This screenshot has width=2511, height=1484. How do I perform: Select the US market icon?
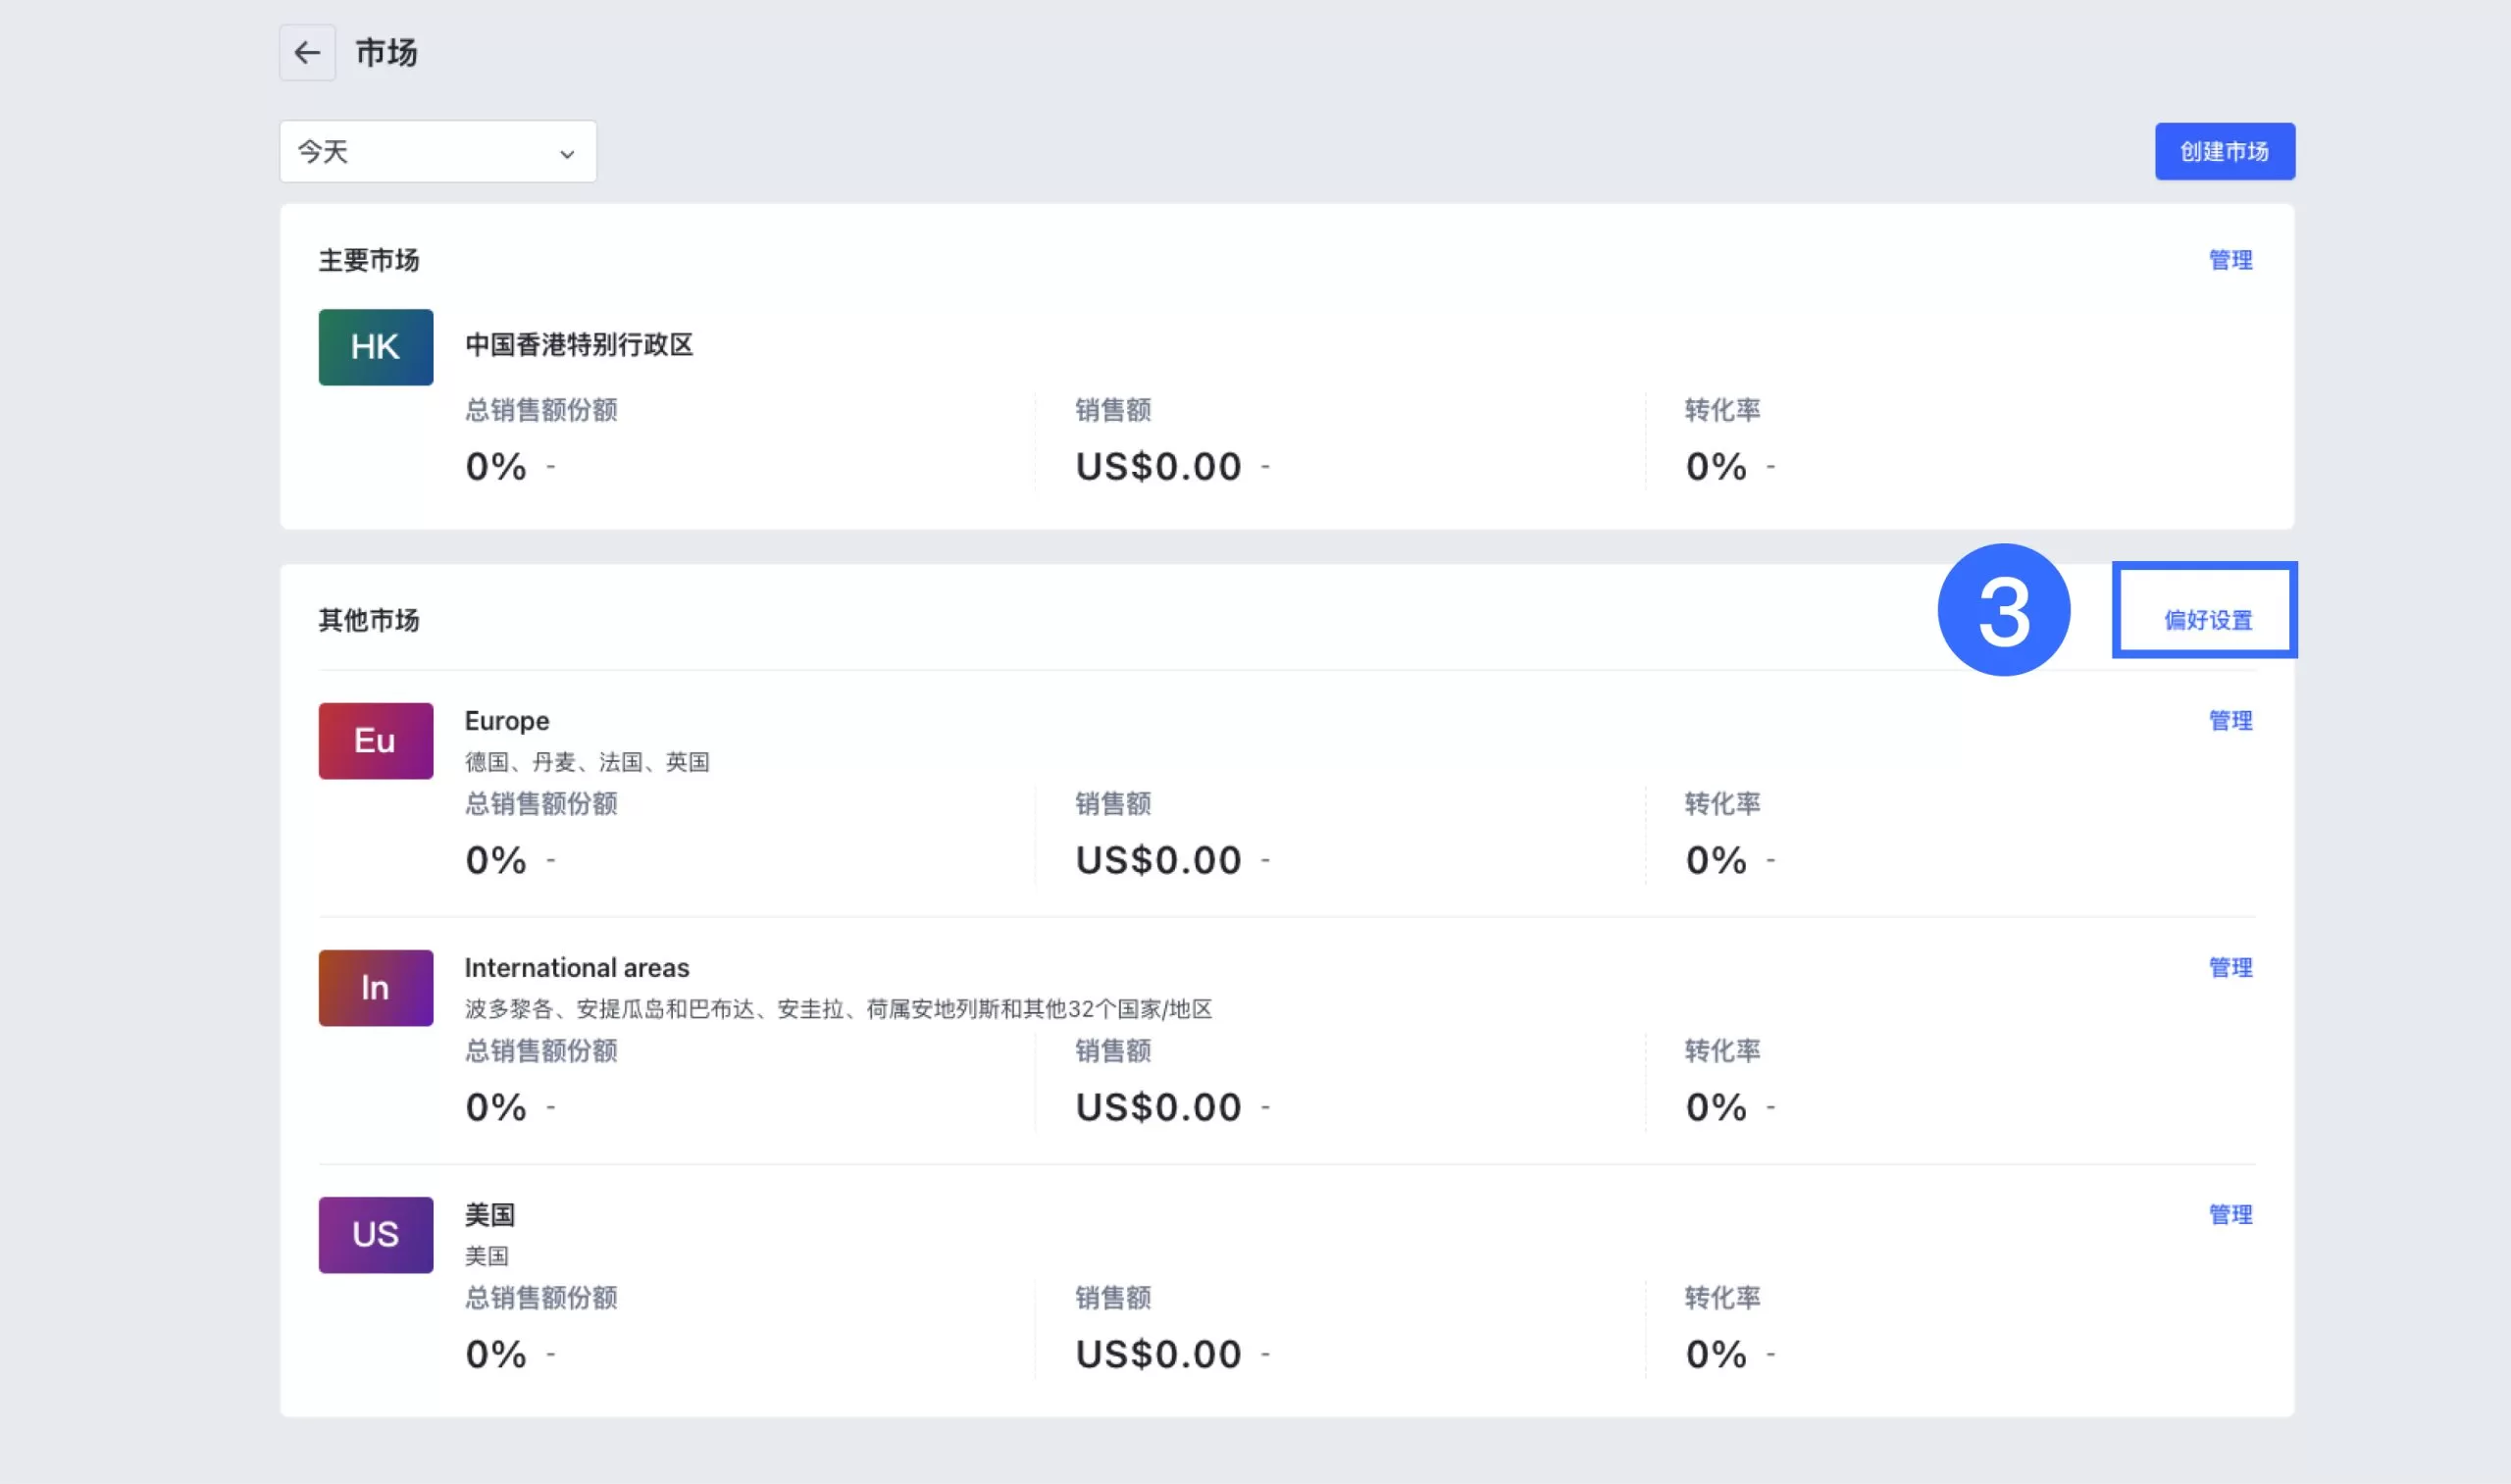point(375,1235)
